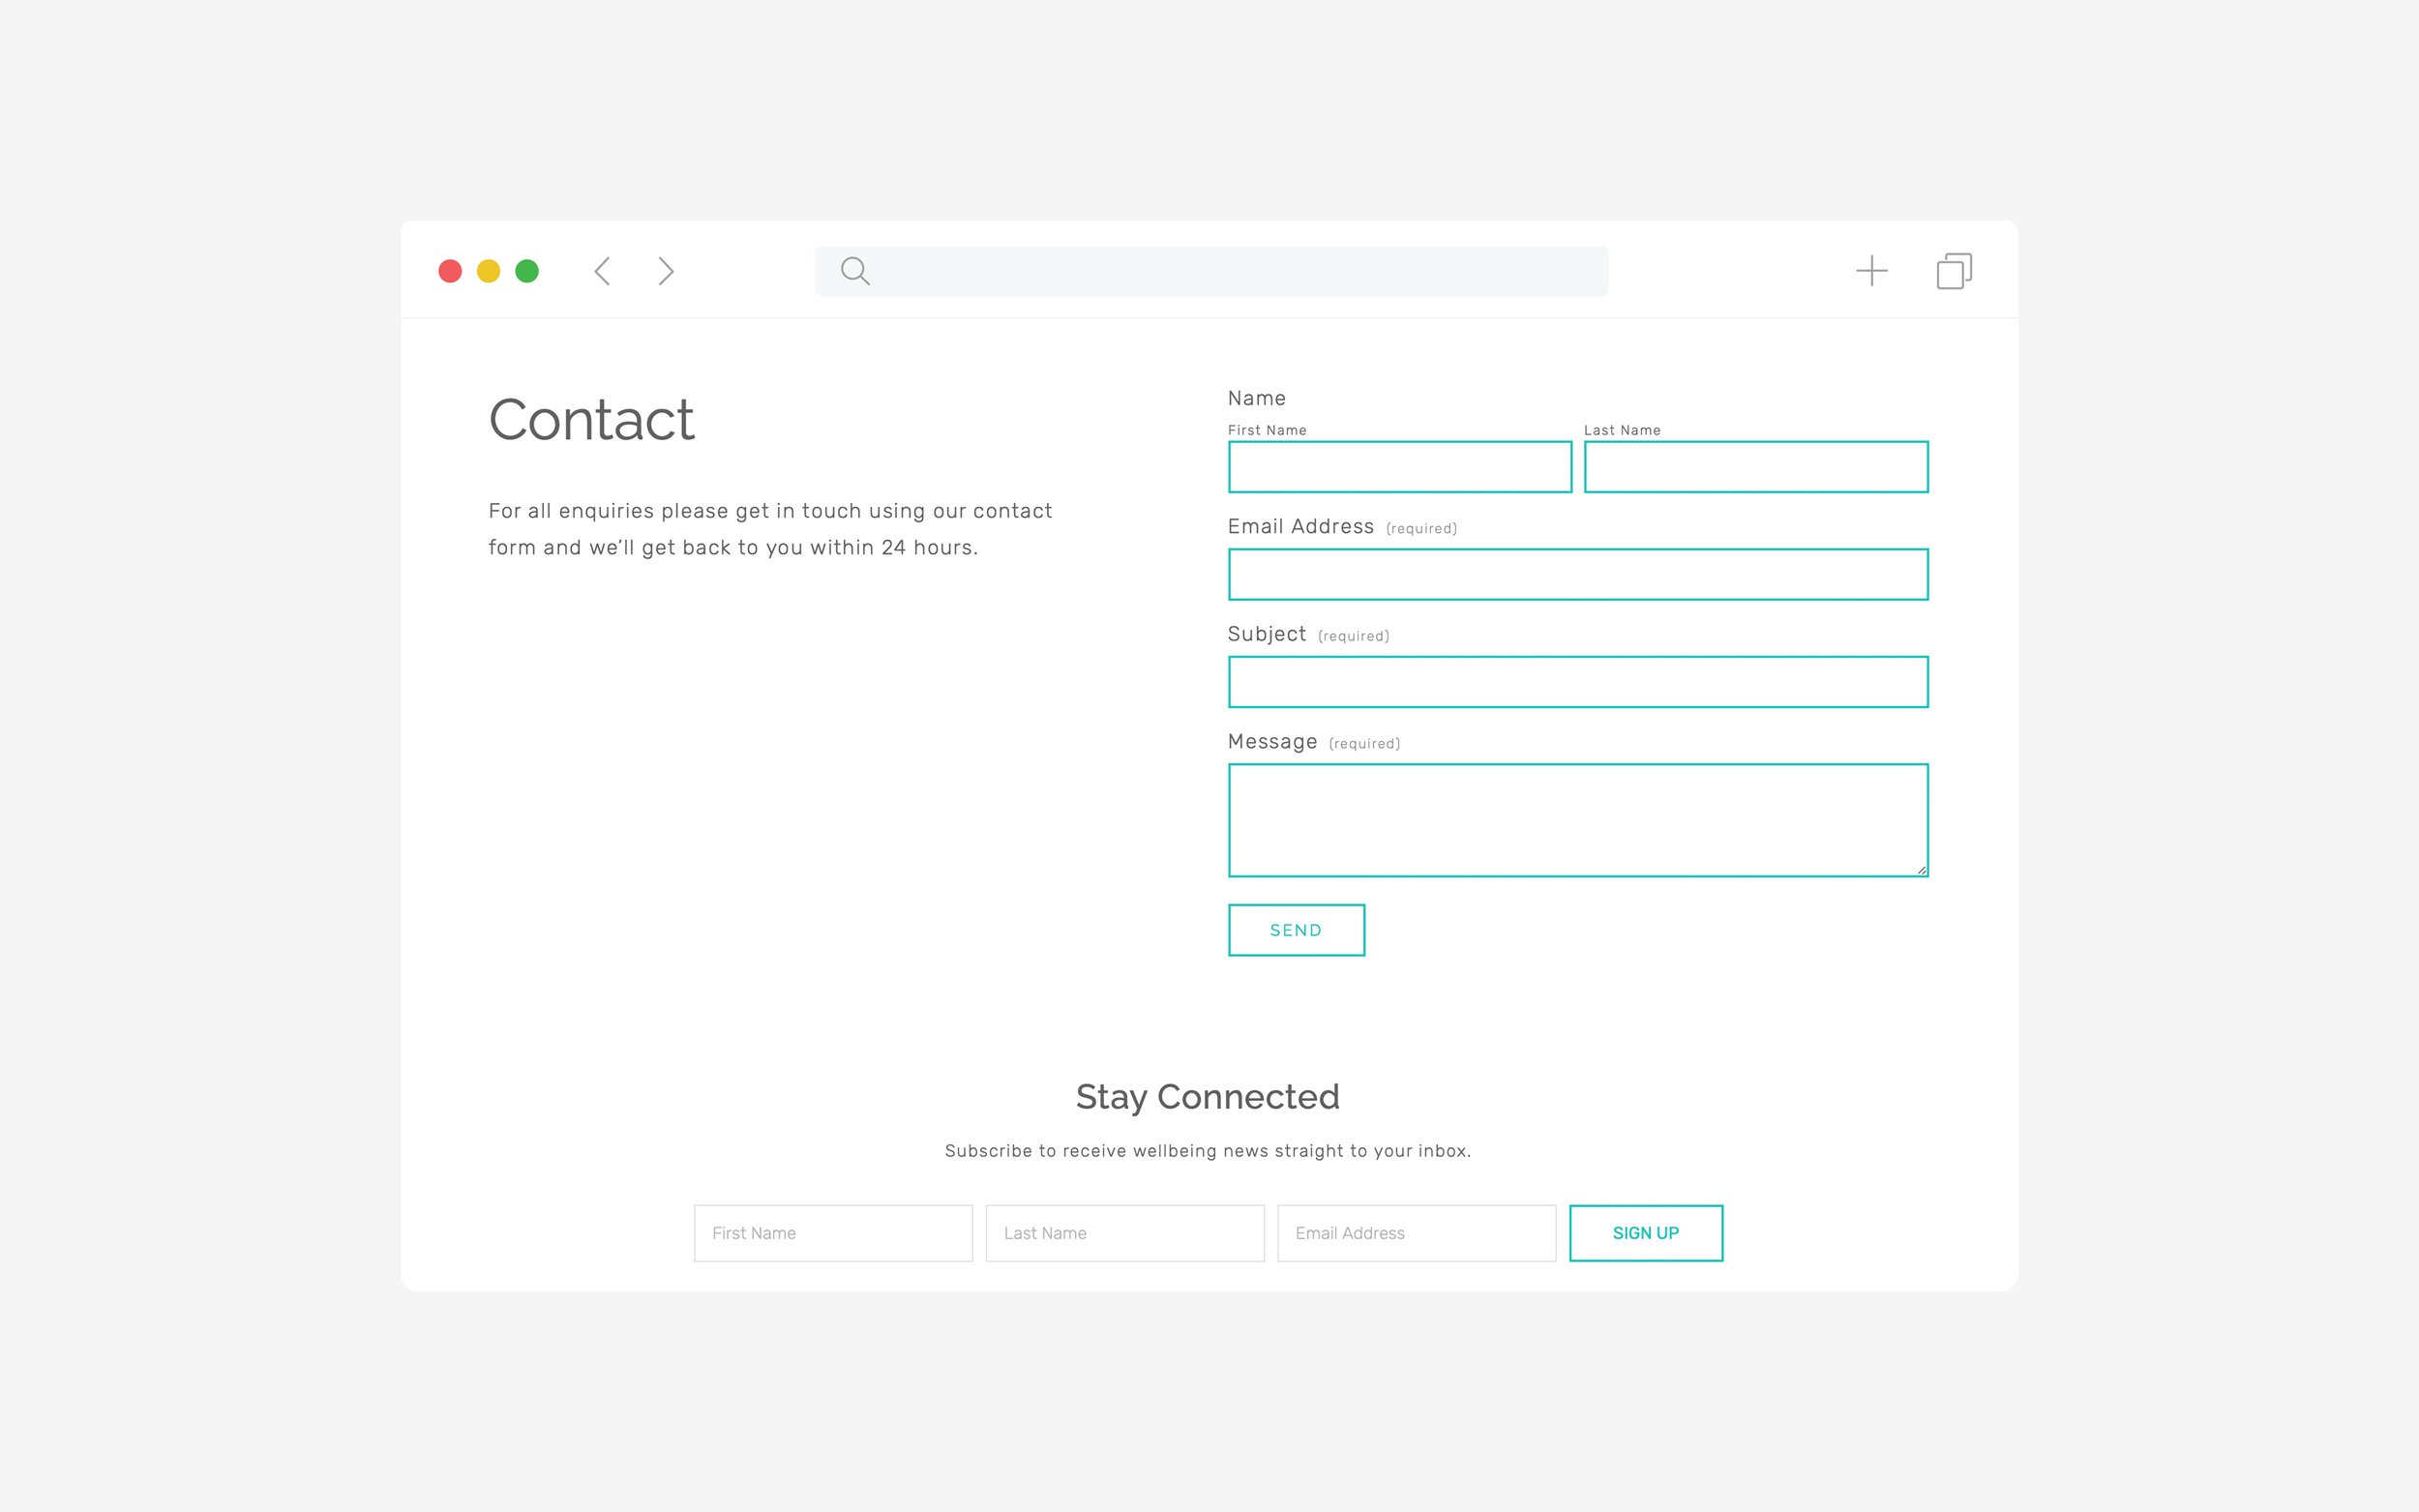Click the search magnifier icon
Image resolution: width=2419 pixels, height=1512 pixels.
click(x=855, y=270)
